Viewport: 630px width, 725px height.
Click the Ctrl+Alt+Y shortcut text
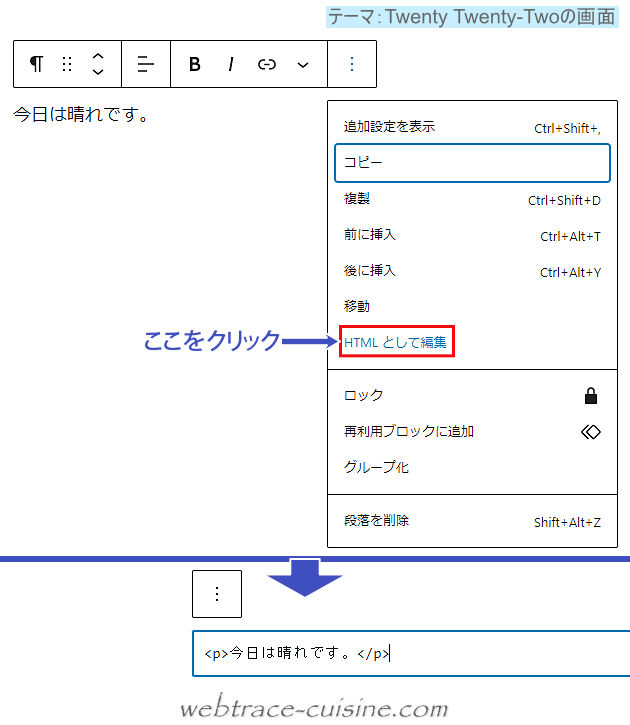[x=570, y=272]
